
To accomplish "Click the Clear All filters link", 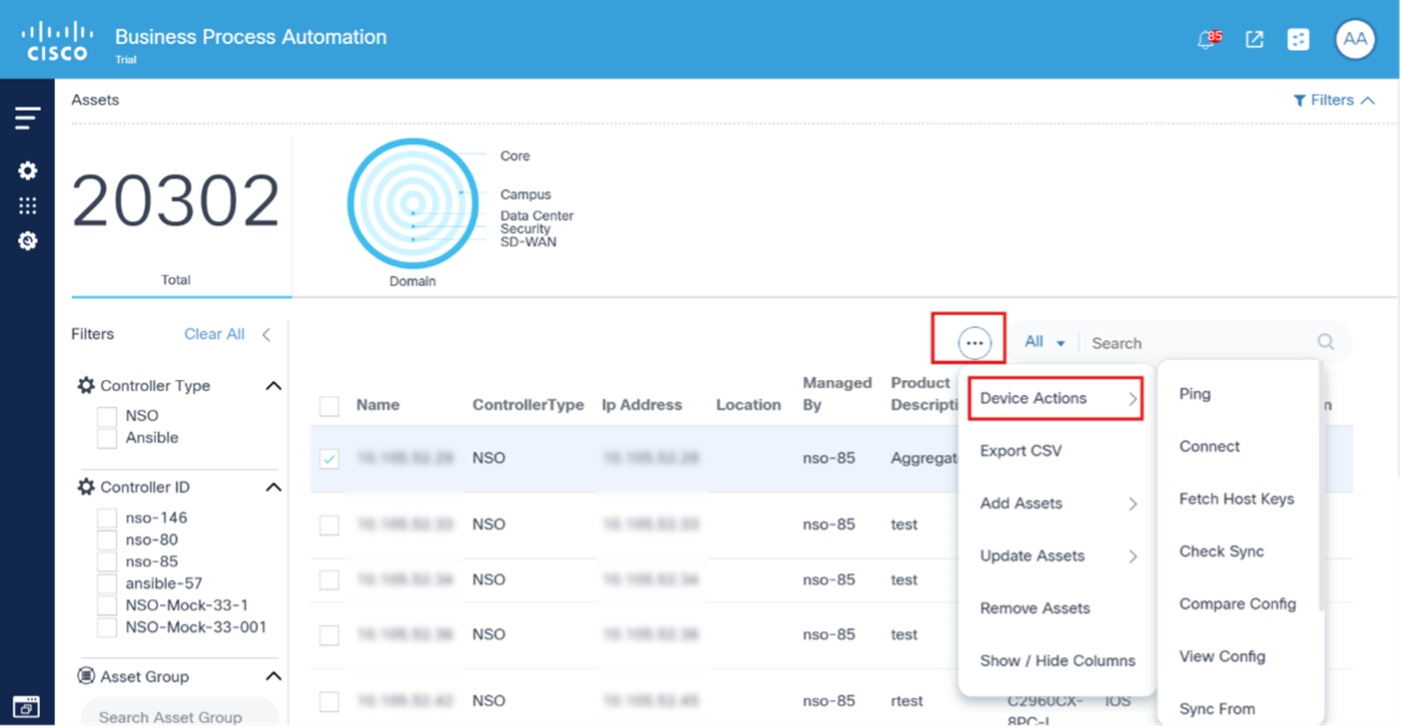I will [214, 334].
